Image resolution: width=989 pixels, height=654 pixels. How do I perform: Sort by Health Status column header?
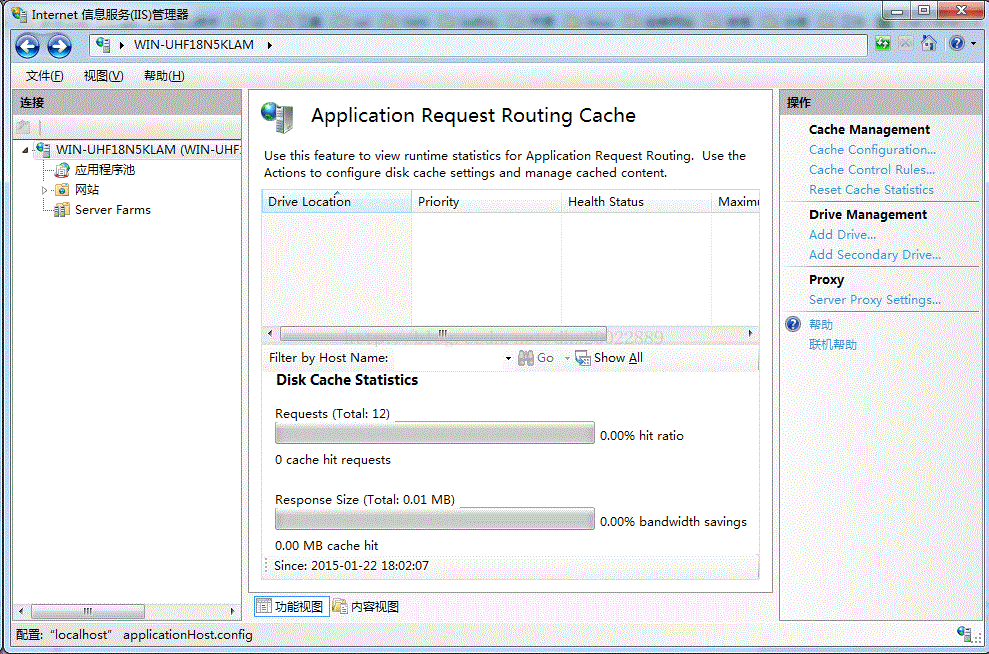click(636, 201)
